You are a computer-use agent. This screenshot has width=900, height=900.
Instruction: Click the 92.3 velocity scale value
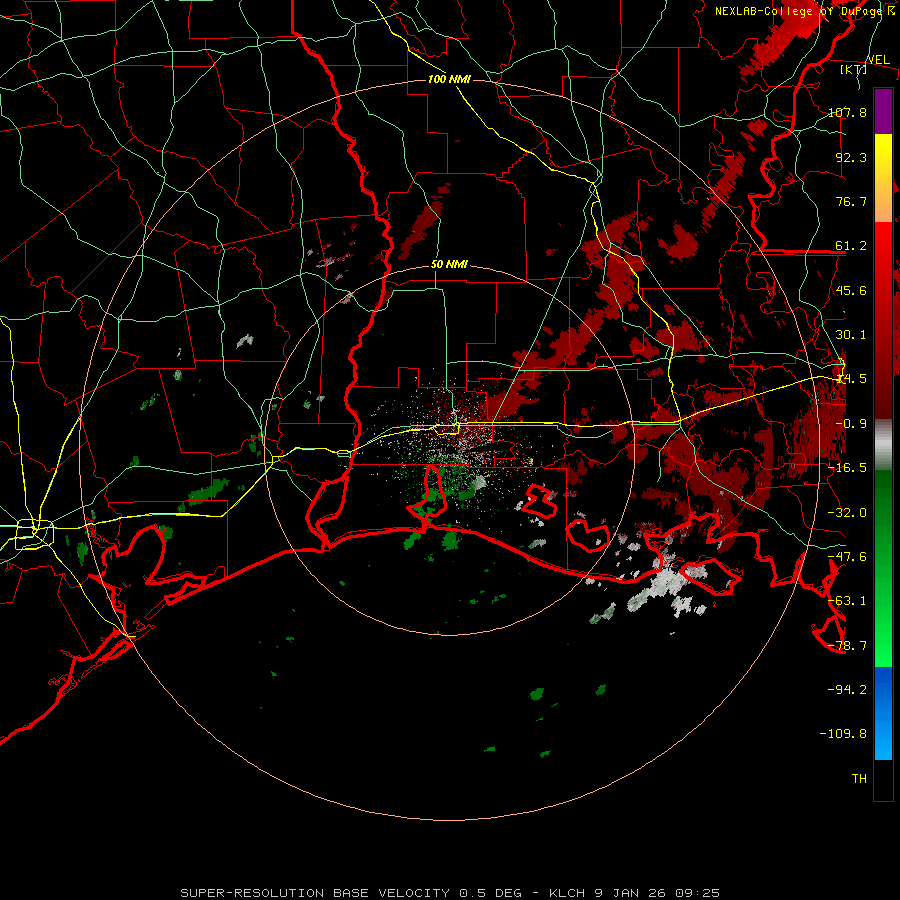click(851, 157)
